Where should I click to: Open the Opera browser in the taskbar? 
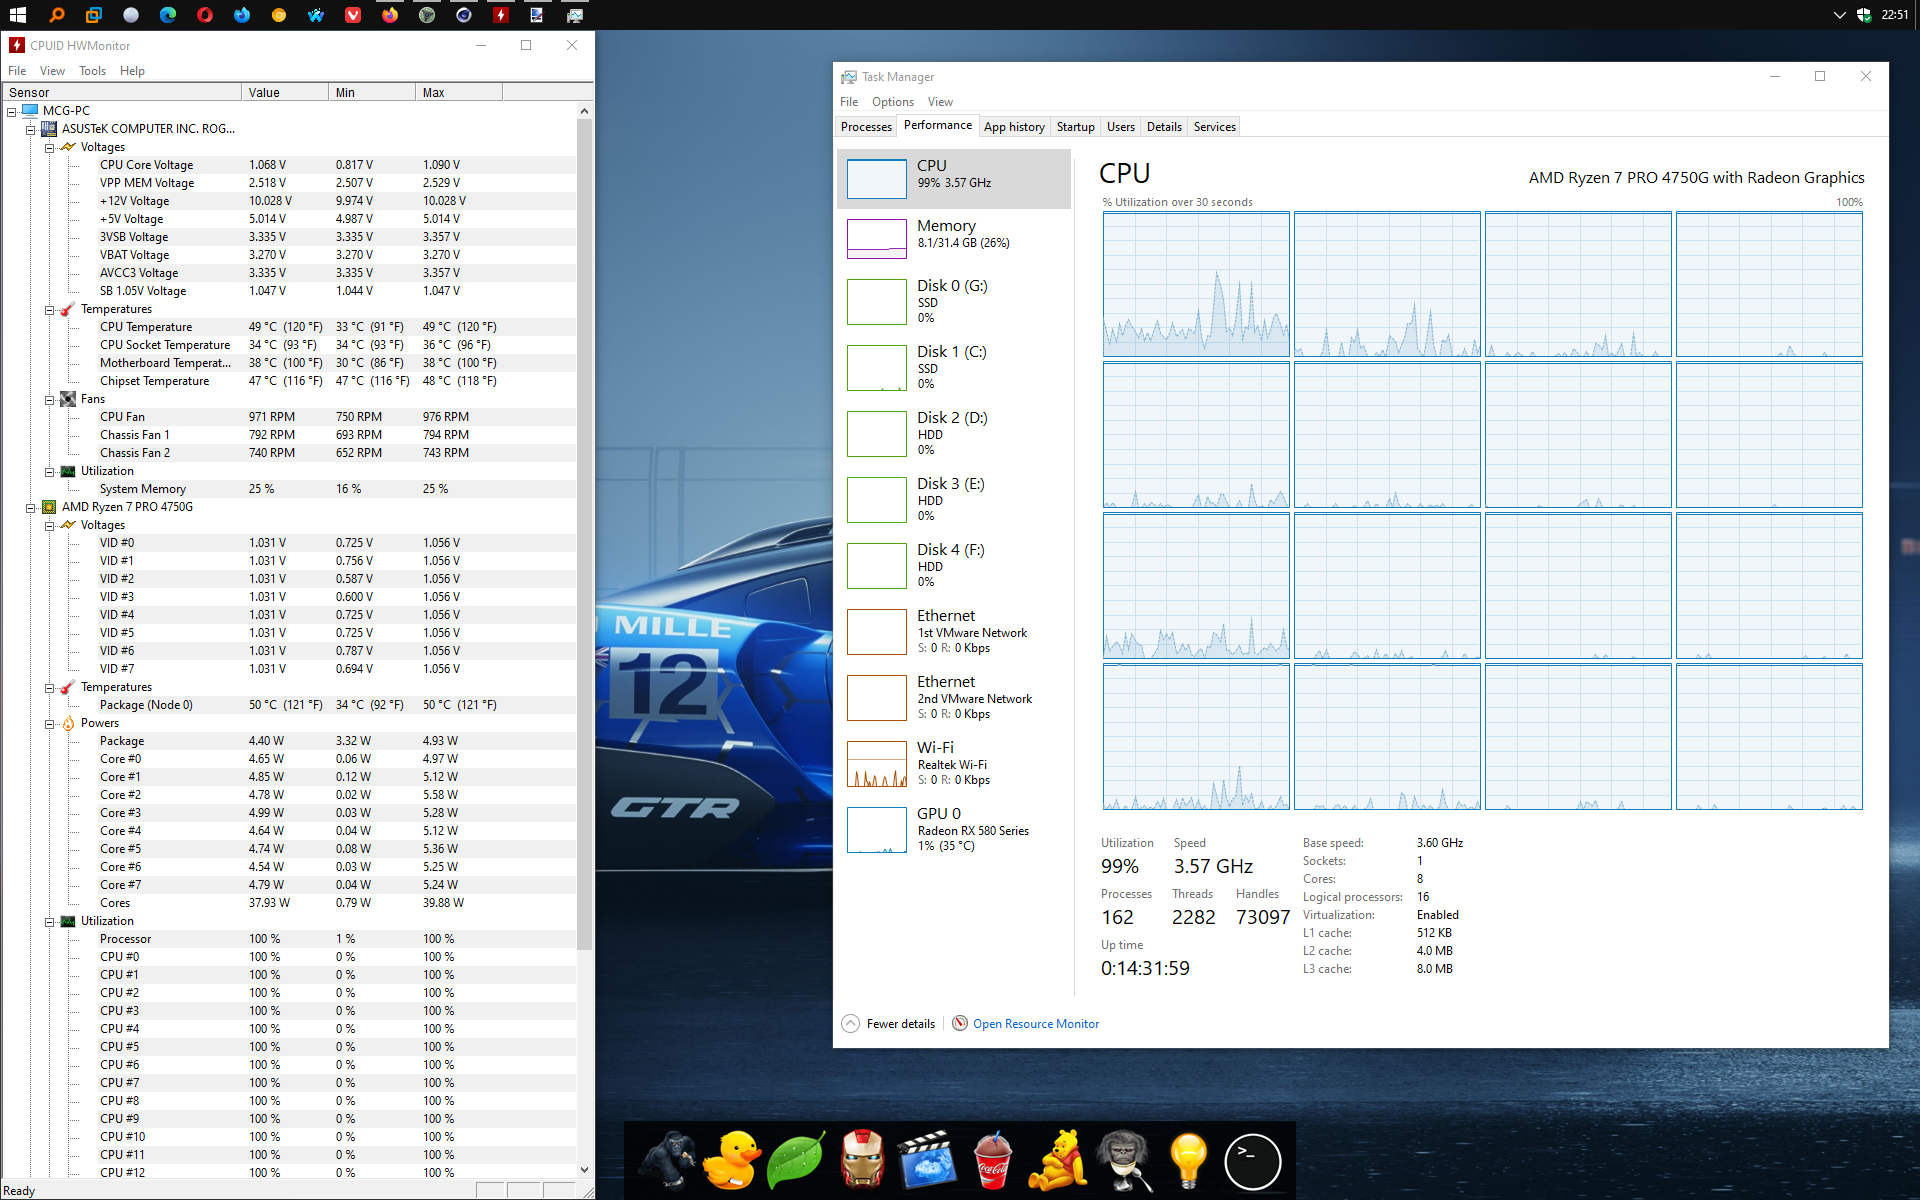[205, 15]
